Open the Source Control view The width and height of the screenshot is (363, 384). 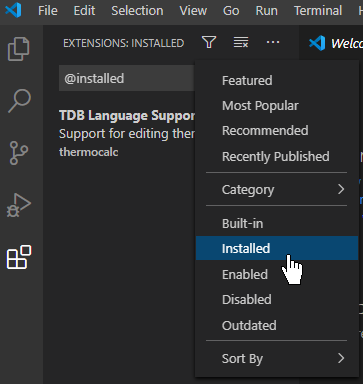(x=19, y=153)
